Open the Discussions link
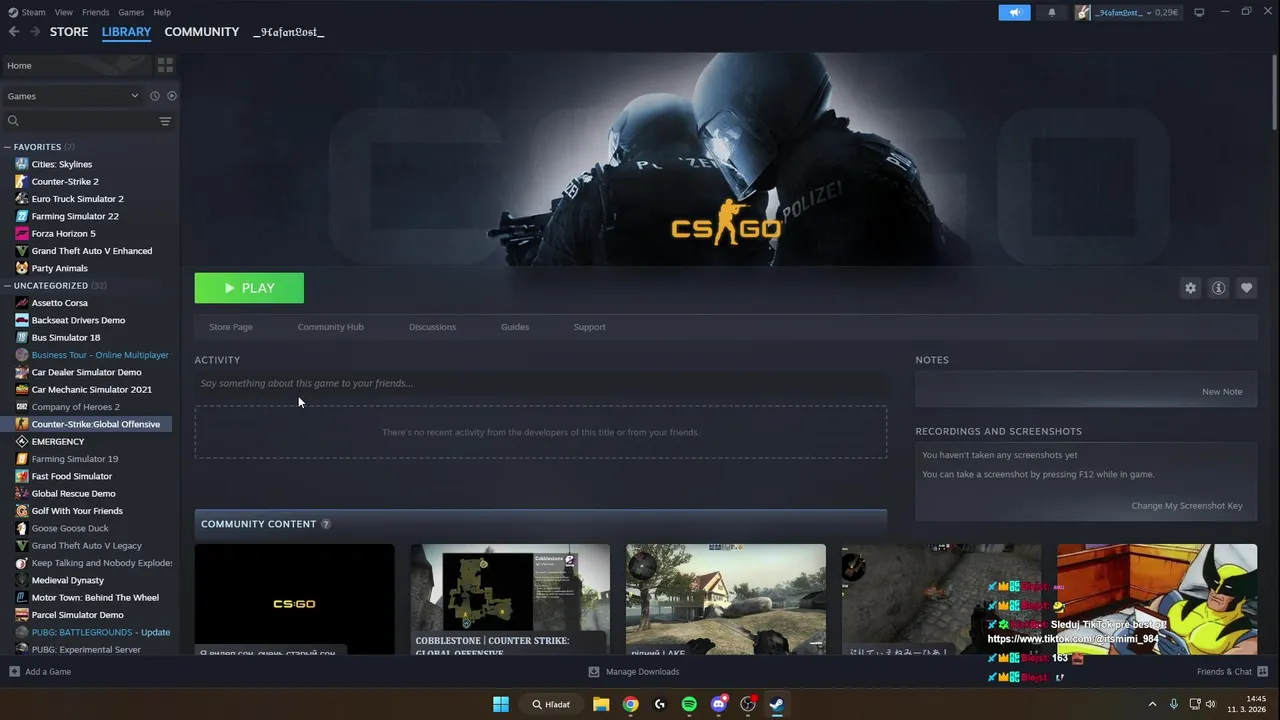This screenshot has height=720, width=1280. (x=432, y=327)
